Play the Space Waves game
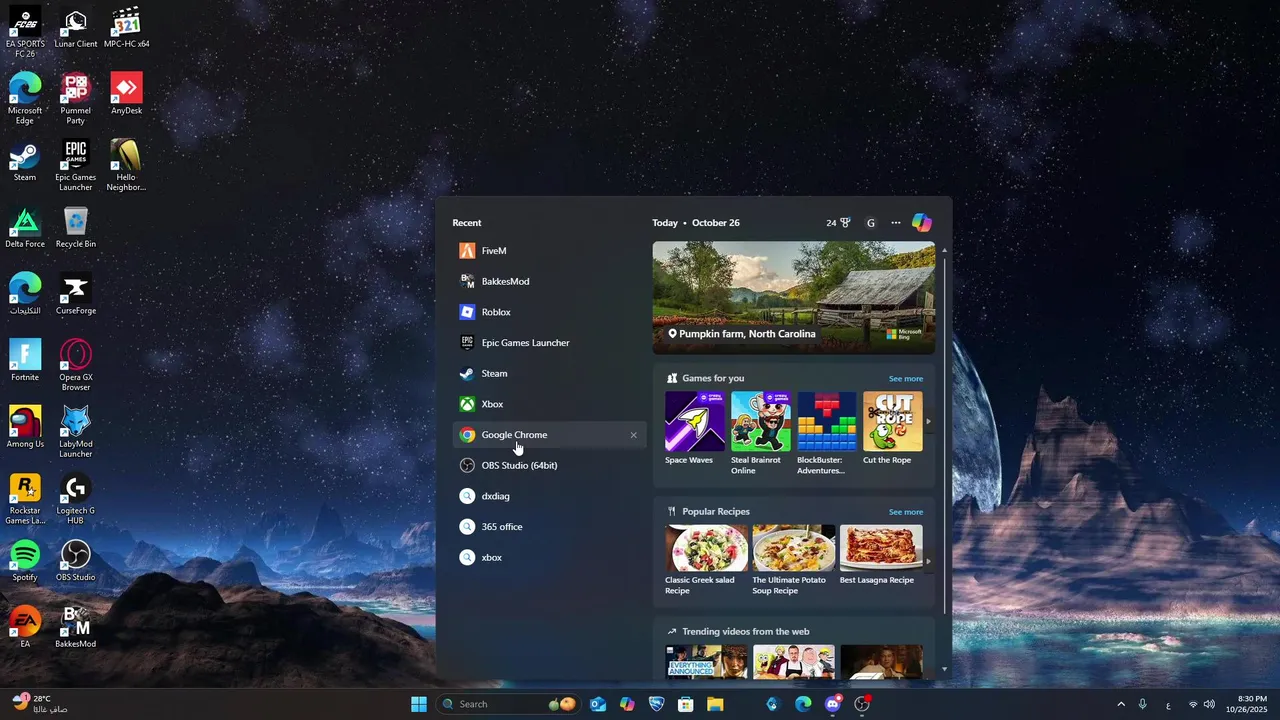The height and width of the screenshot is (720, 1280). [694, 428]
